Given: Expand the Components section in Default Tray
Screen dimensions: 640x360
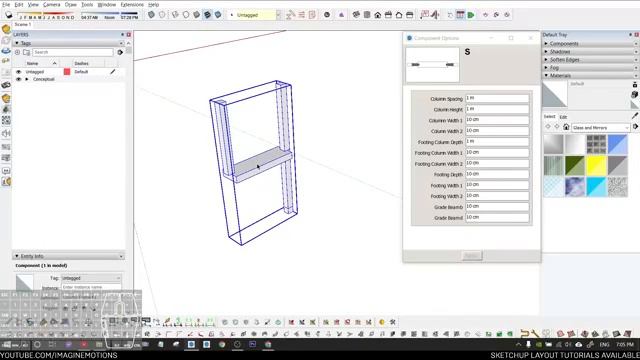Looking at the screenshot, I should (x=590, y=44).
